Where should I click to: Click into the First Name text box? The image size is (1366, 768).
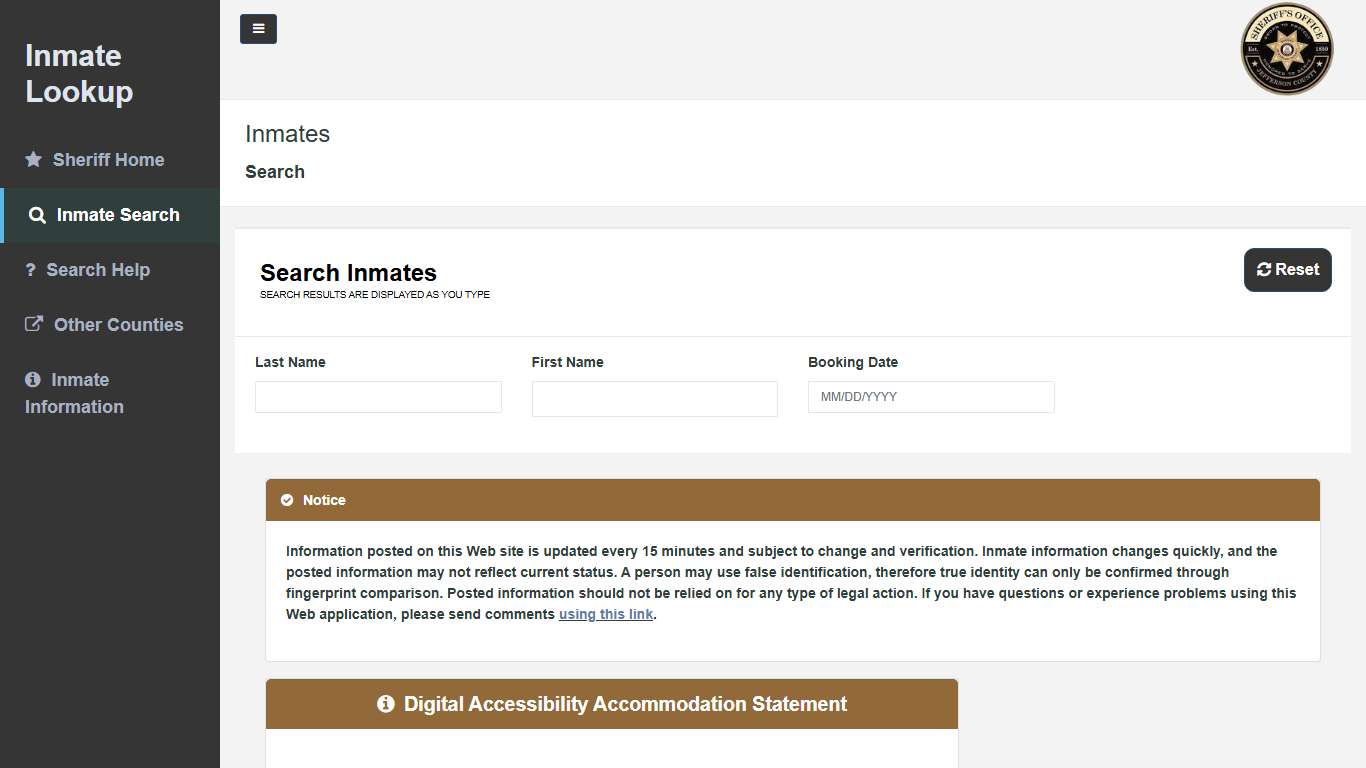click(x=654, y=399)
